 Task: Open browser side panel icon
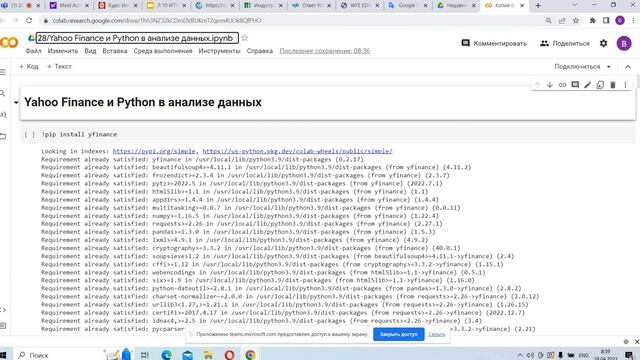click(x=606, y=20)
